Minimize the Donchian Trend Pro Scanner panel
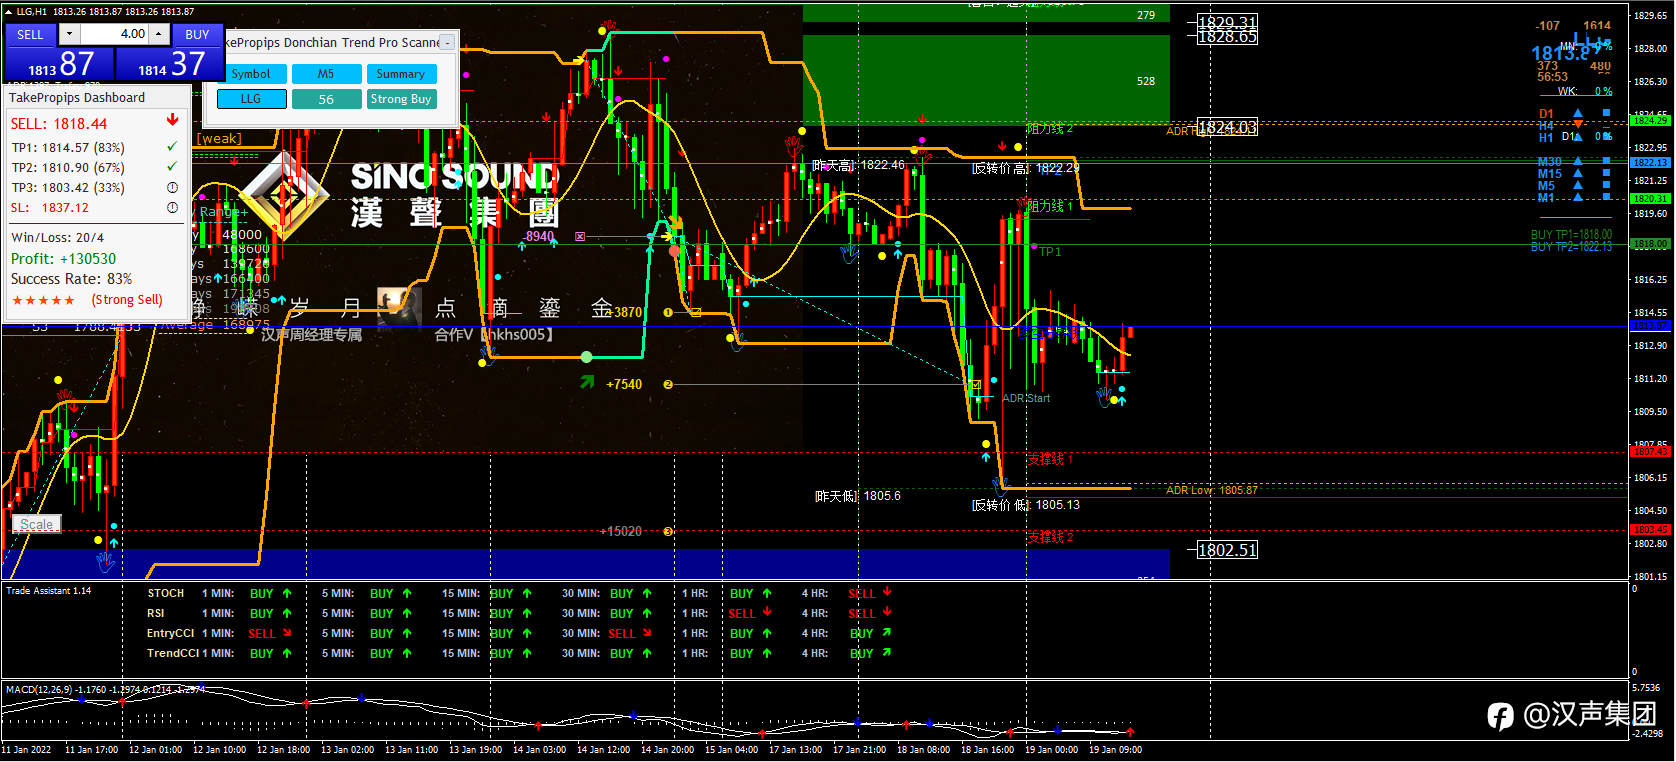The width and height of the screenshot is (1676, 762). [x=447, y=42]
